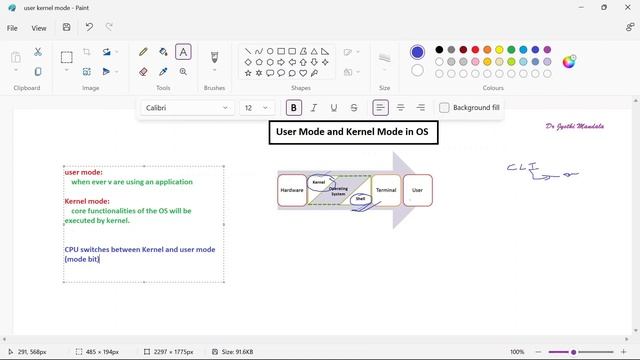Choose the five-point Star shape
The image size is (640, 360).
click(x=248, y=73)
